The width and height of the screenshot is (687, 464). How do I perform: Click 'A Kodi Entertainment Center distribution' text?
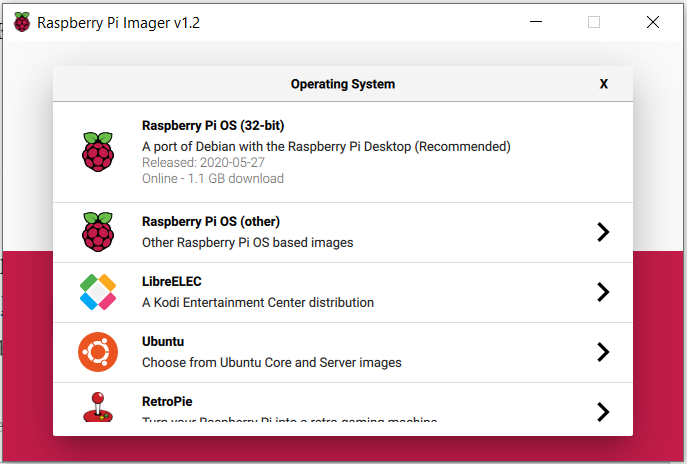(x=258, y=303)
